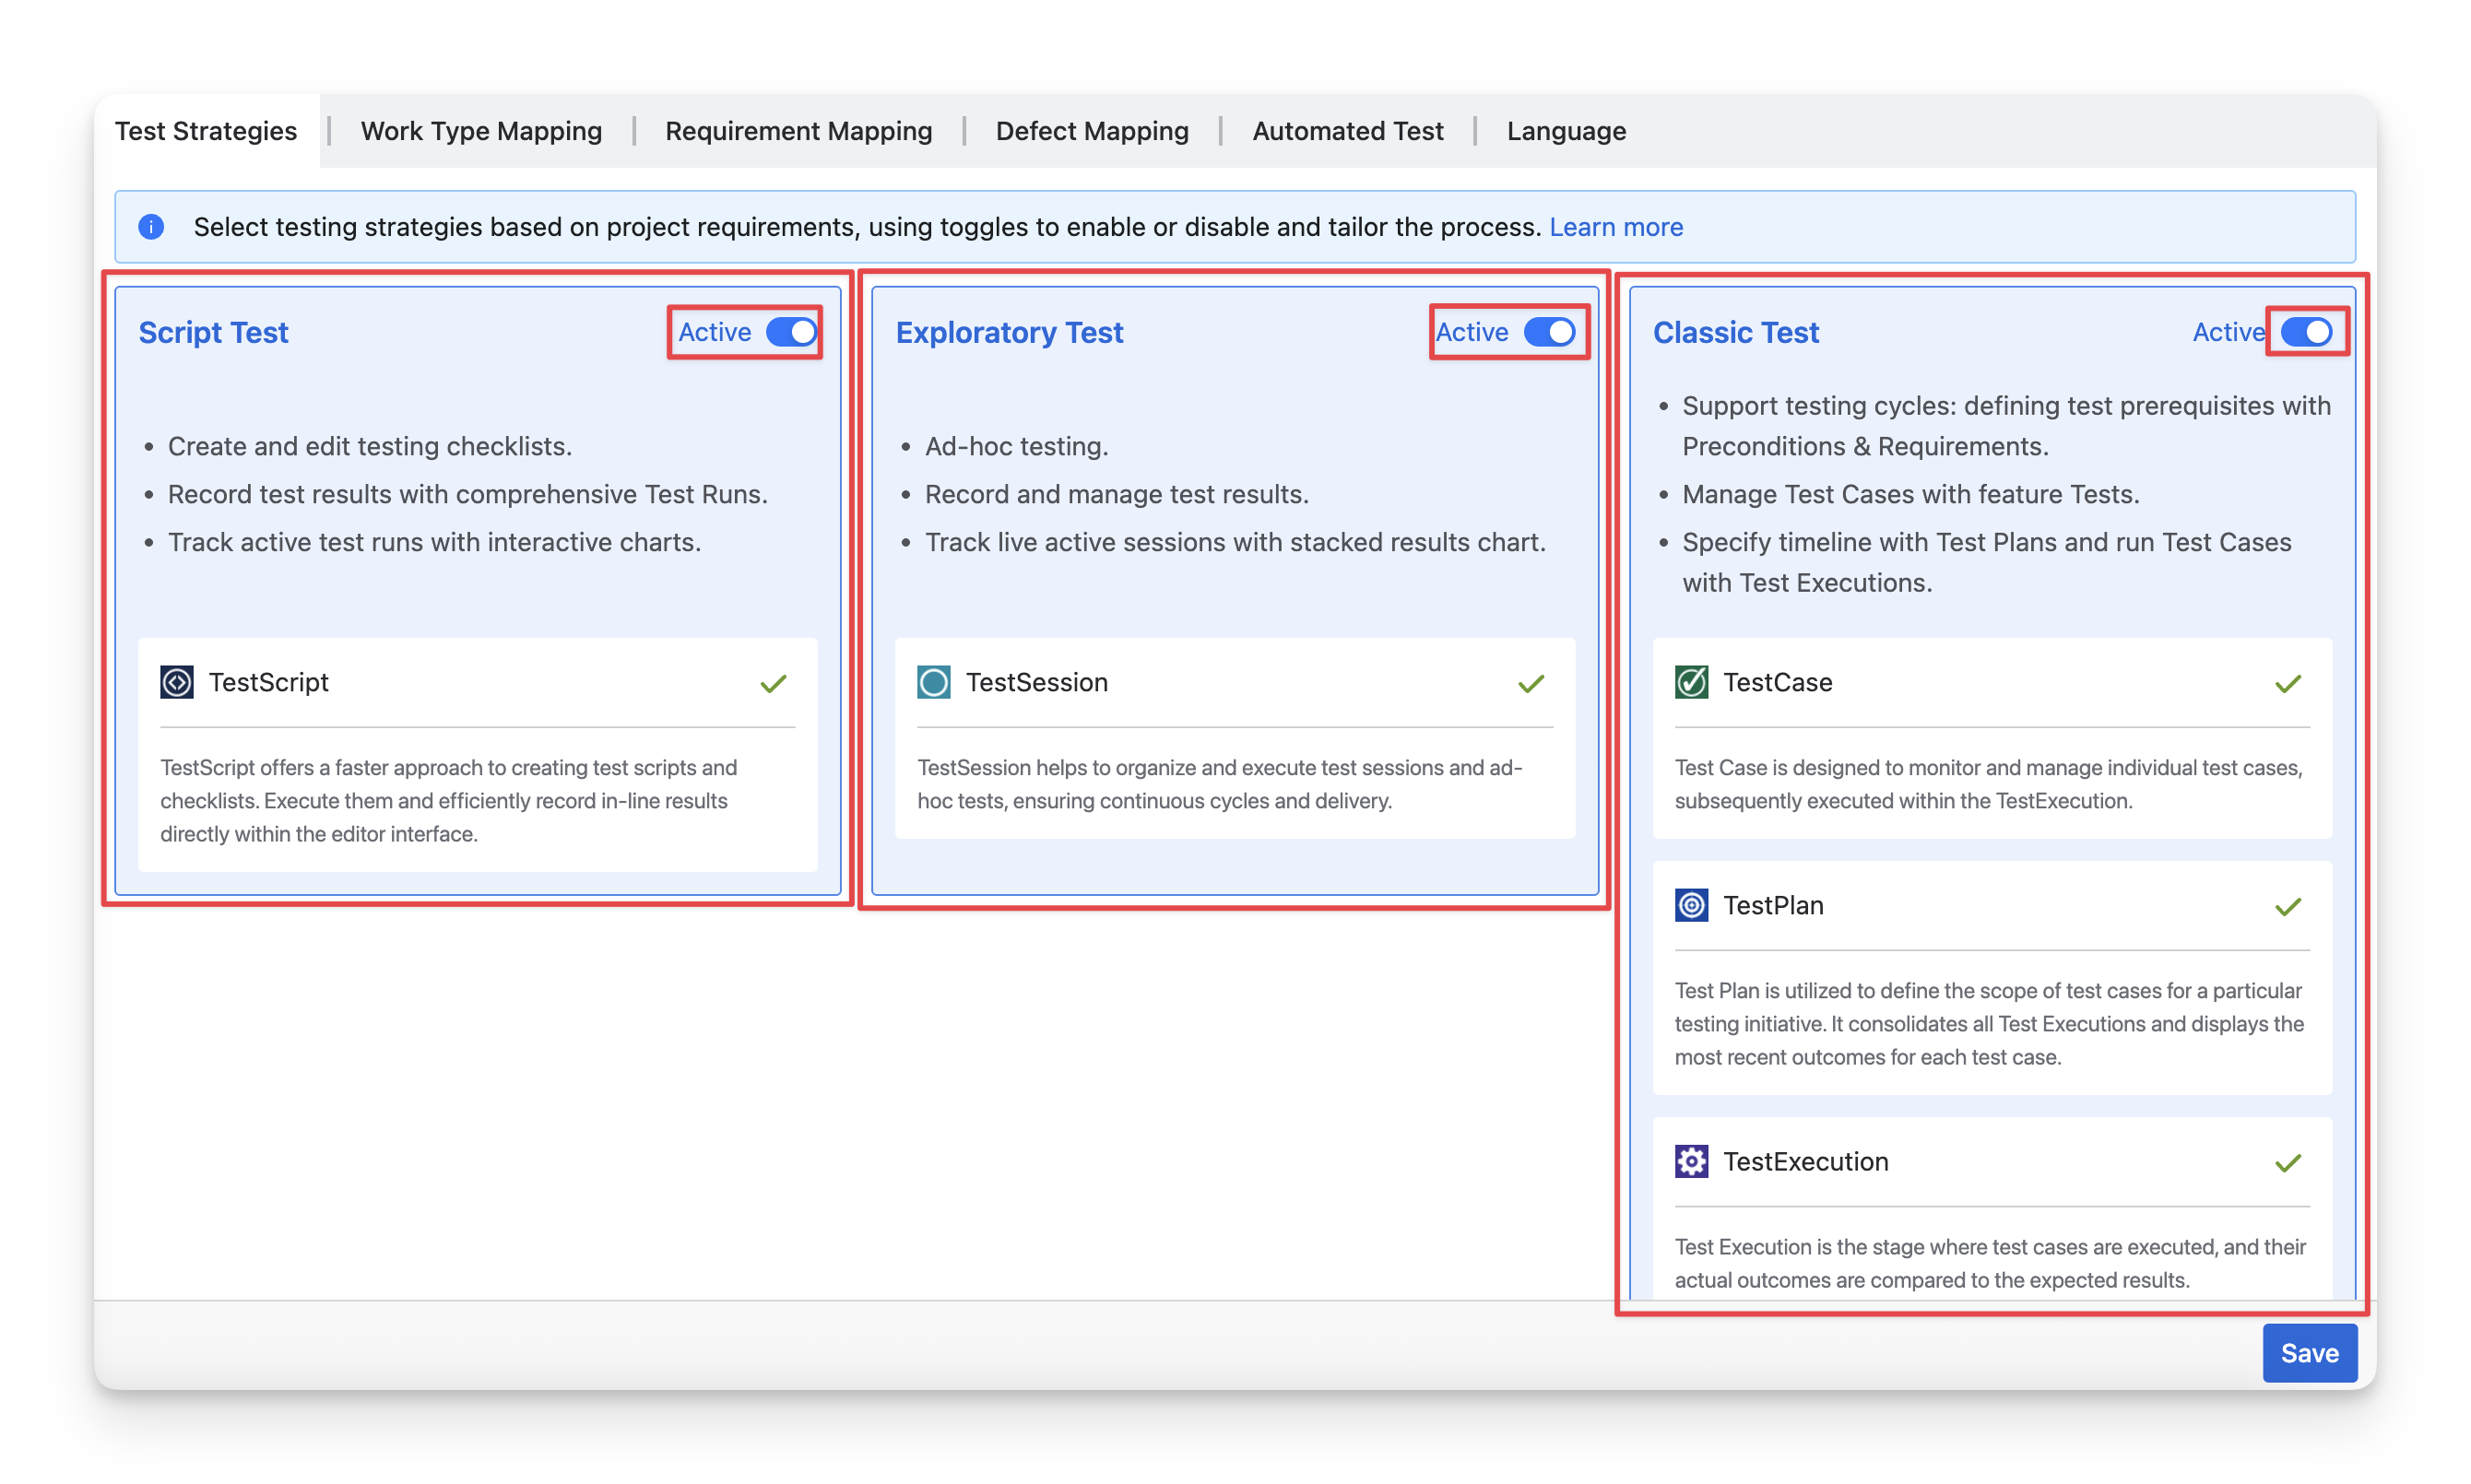The image size is (2471, 1484).
Task: Switch to Requirement Mapping tab
Action: point(798,131)
